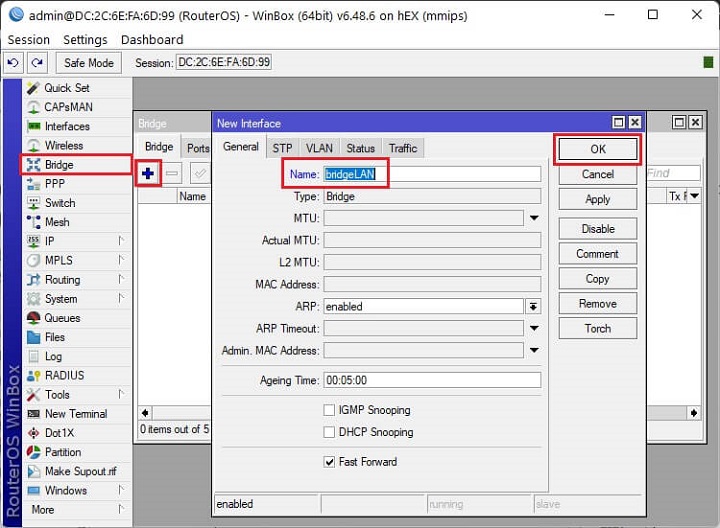The image size is (720, 528).
Task: Click the left scroll arrow in Bridge list
Action: [x=145, y=413]
